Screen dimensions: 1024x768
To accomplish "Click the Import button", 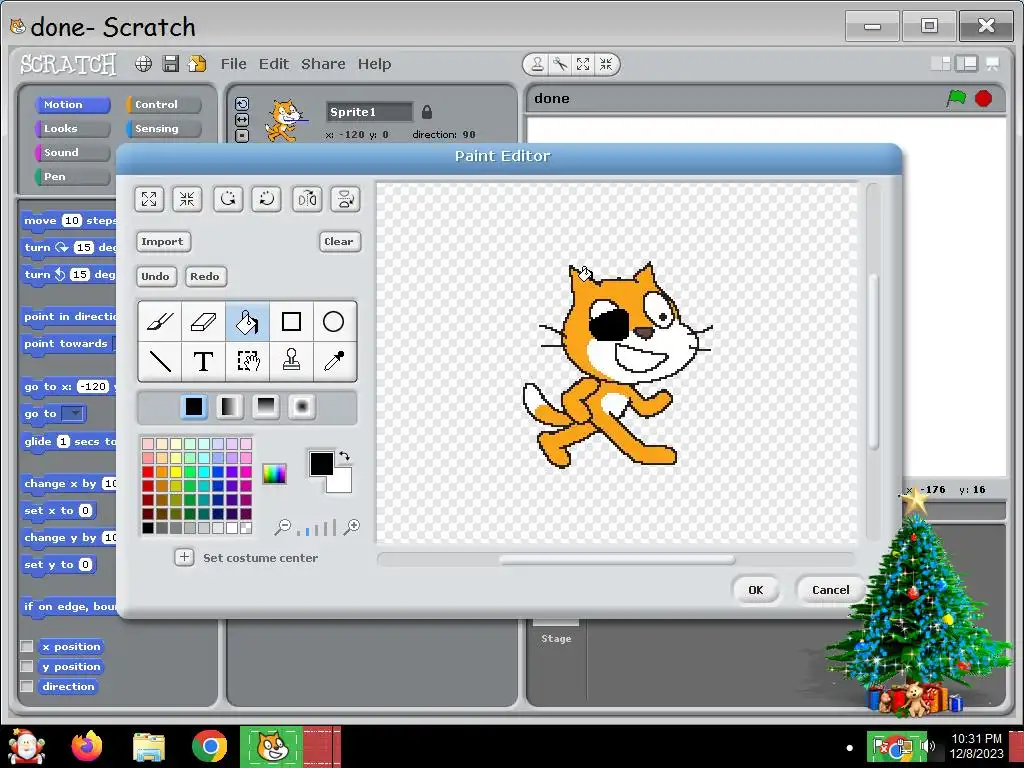I will tap(163, 242).
